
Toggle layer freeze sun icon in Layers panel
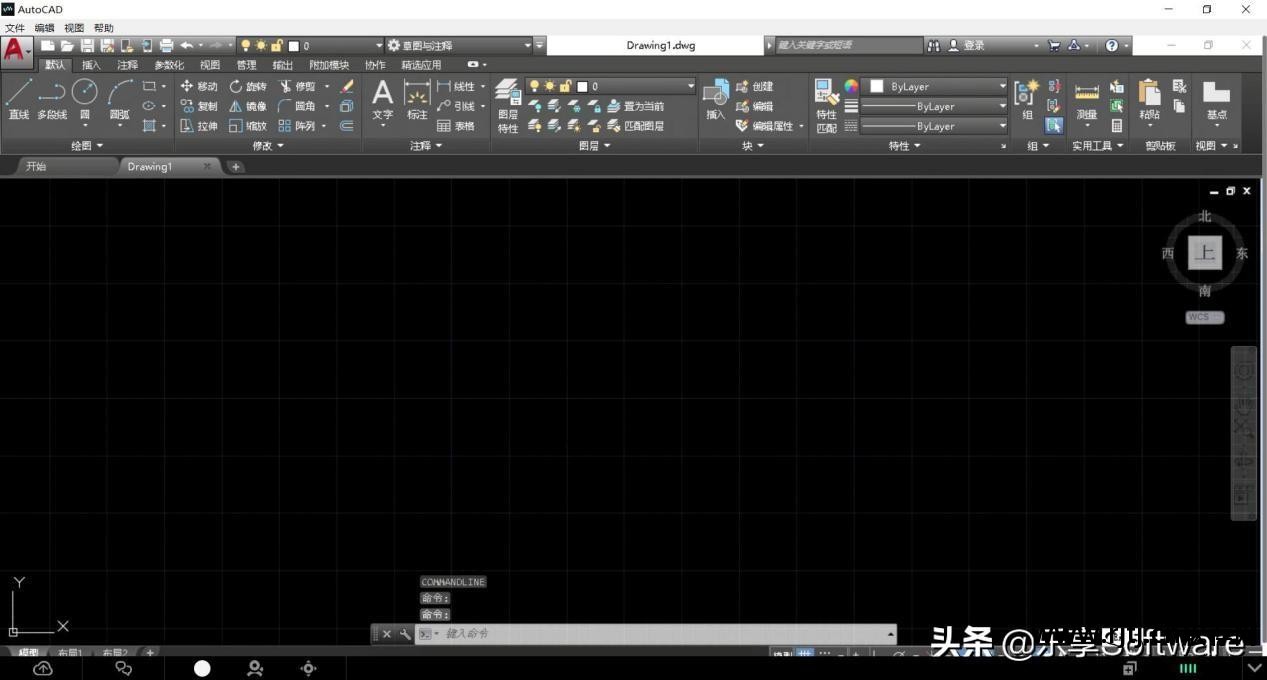tap(549, 86)
